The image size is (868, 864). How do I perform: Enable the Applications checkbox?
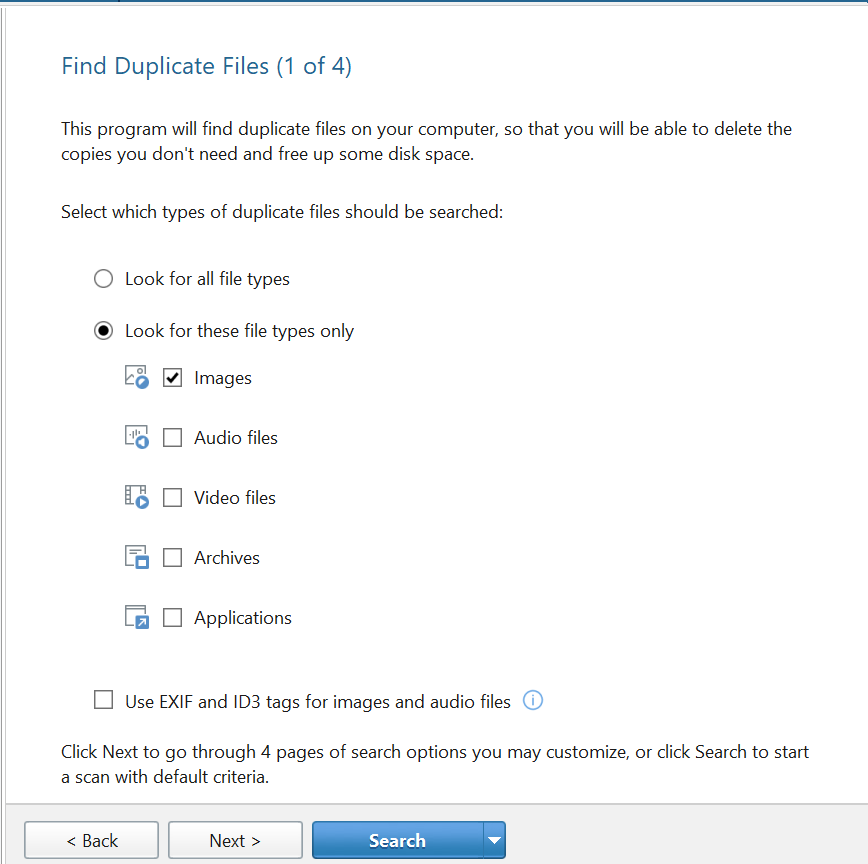[x=172, y=618]
